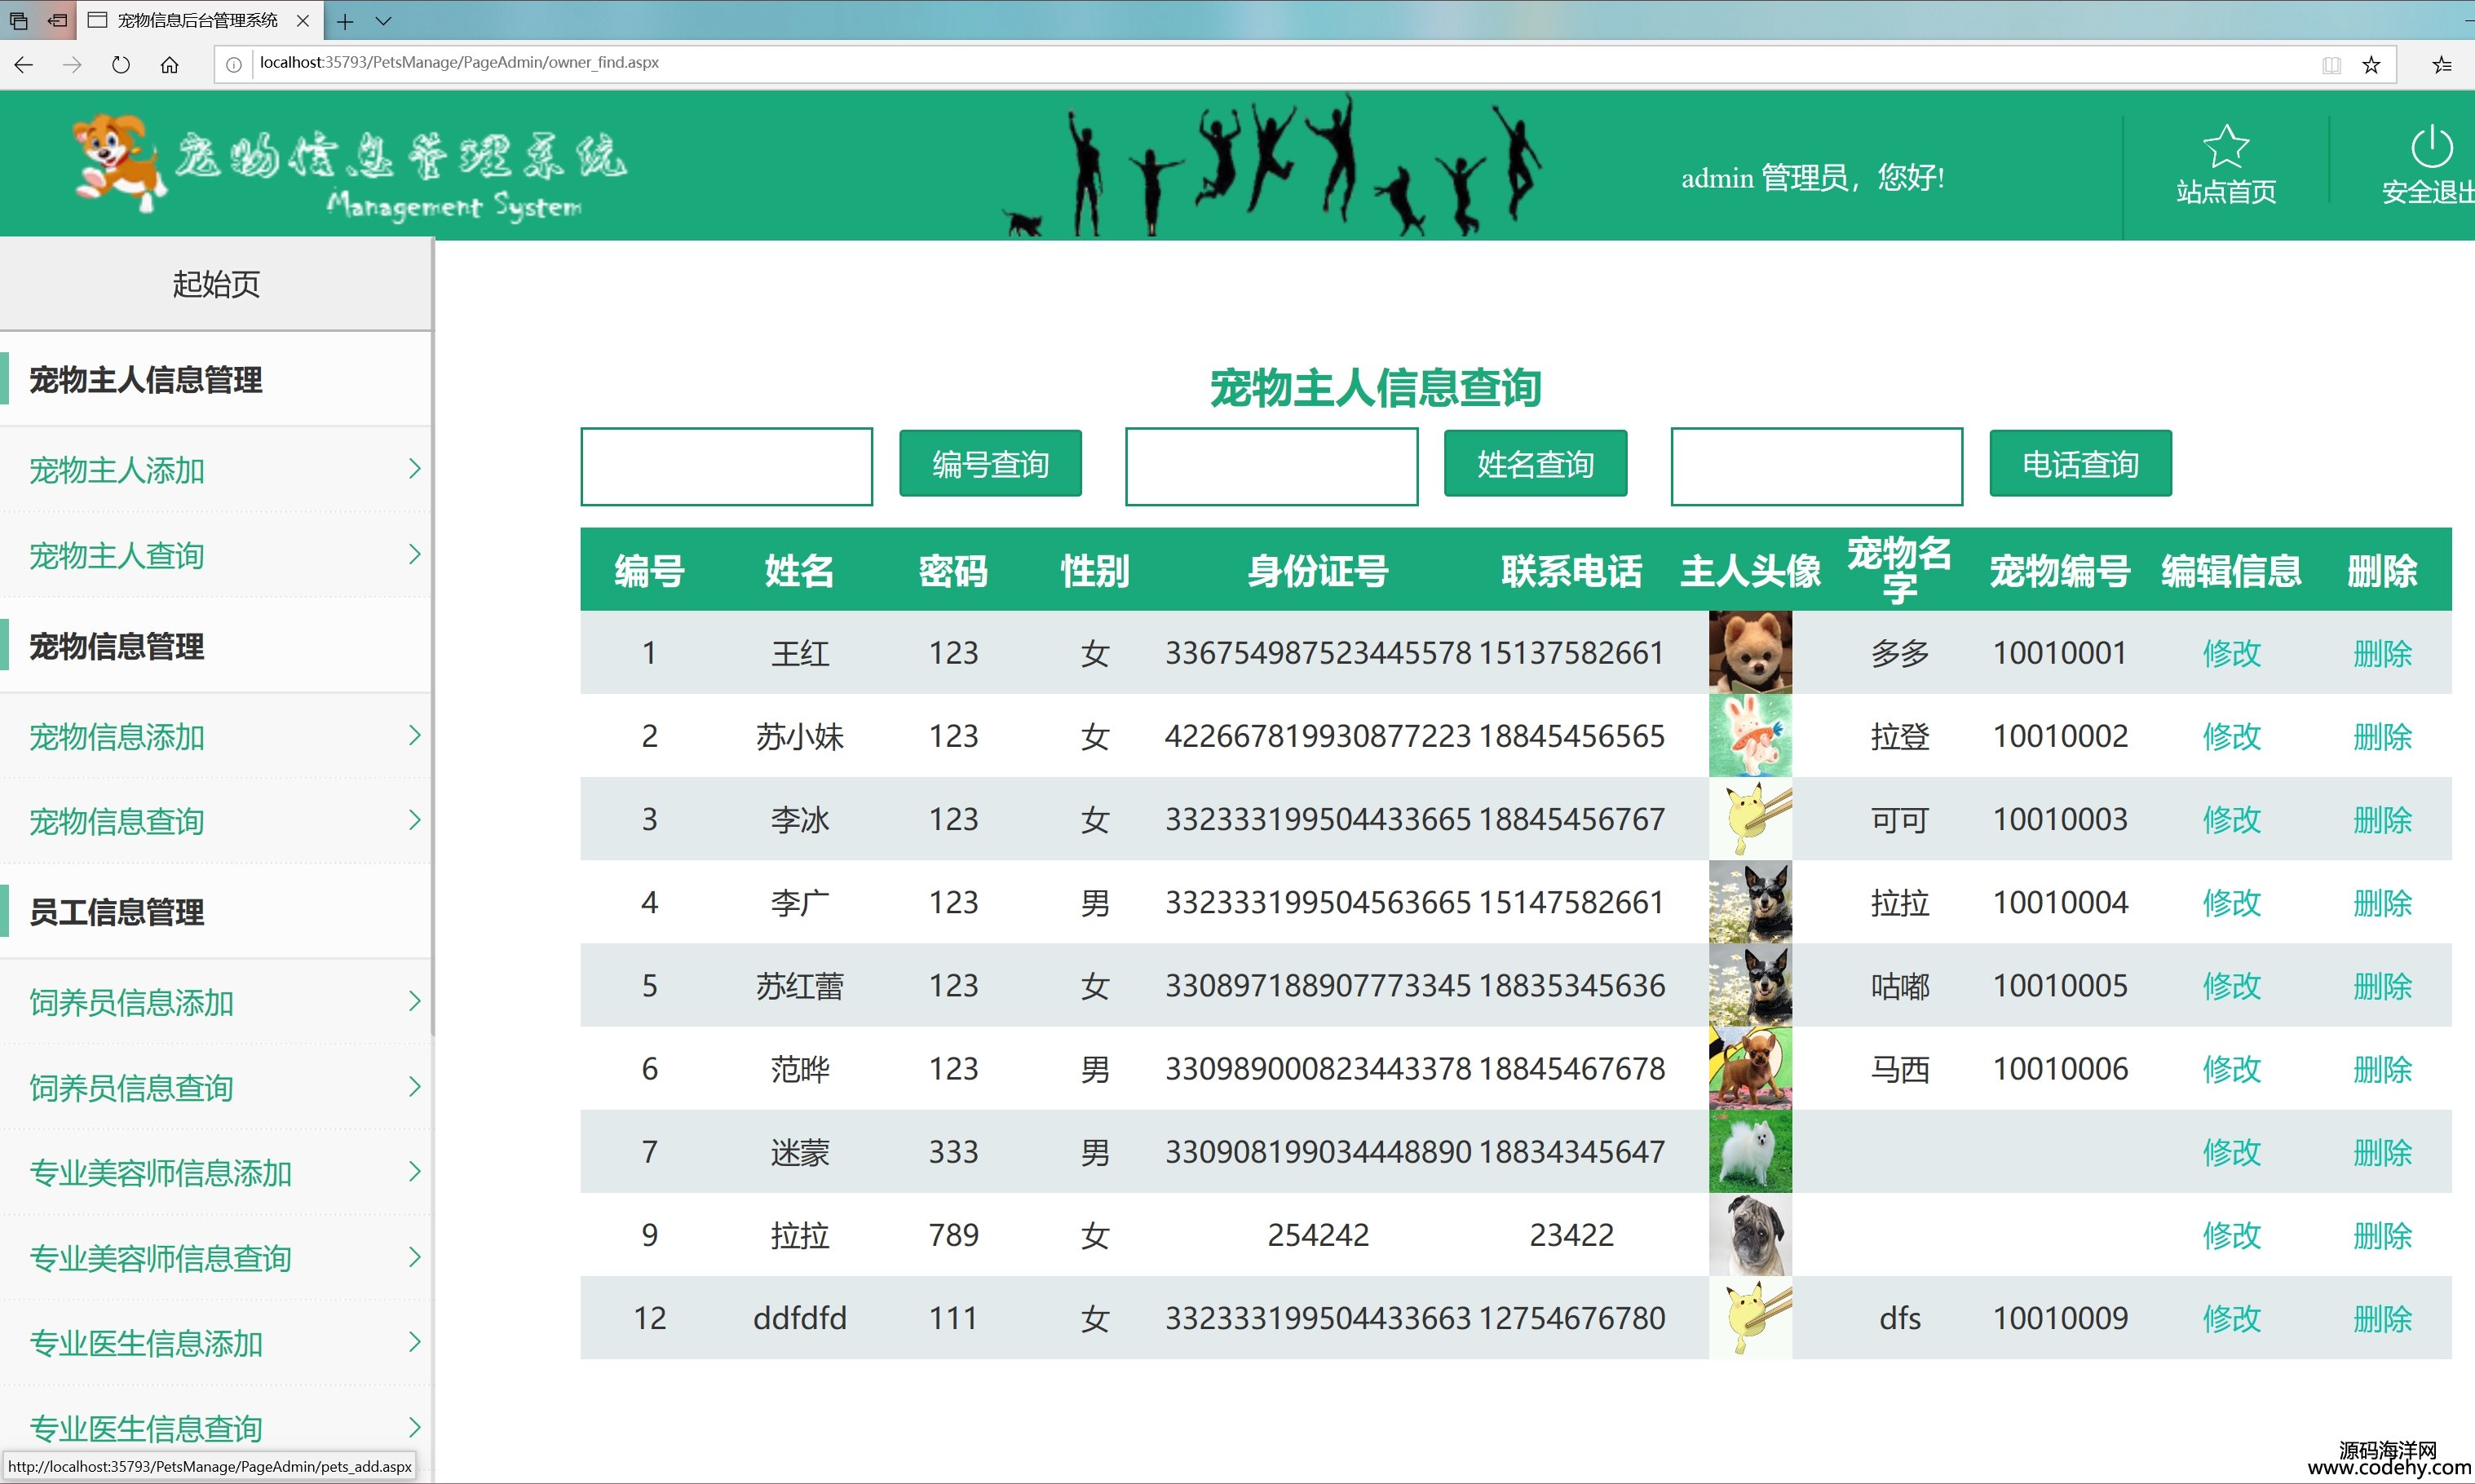This screenshot has width=2475, height=1484.
Task: Click the pug avatar in row 9
Action: coord(1751,1235)
